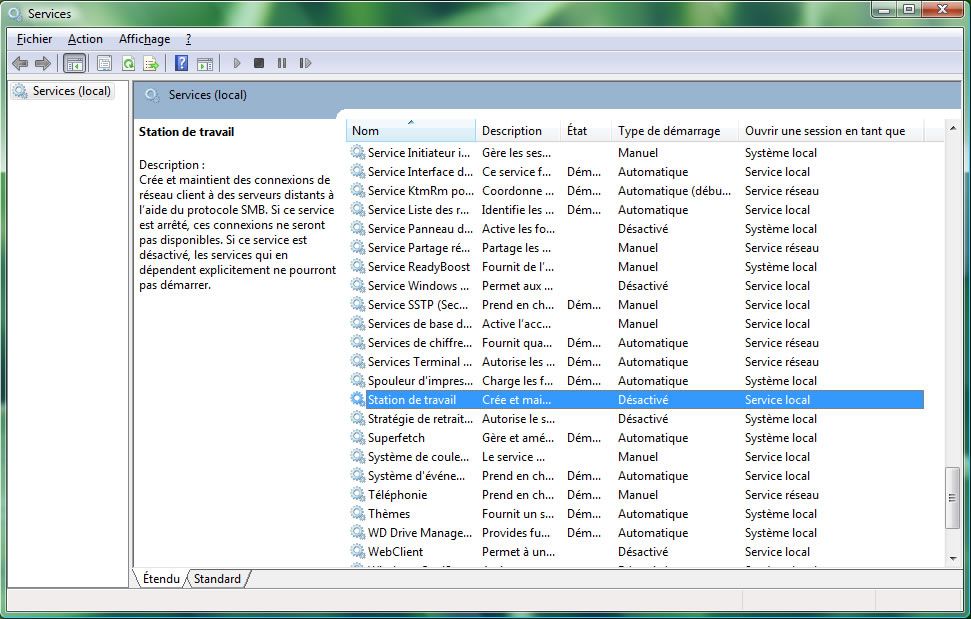This screenshot has height=619, width=971.
Task: Select the Système d'événe... row
Action: (635, 475)
